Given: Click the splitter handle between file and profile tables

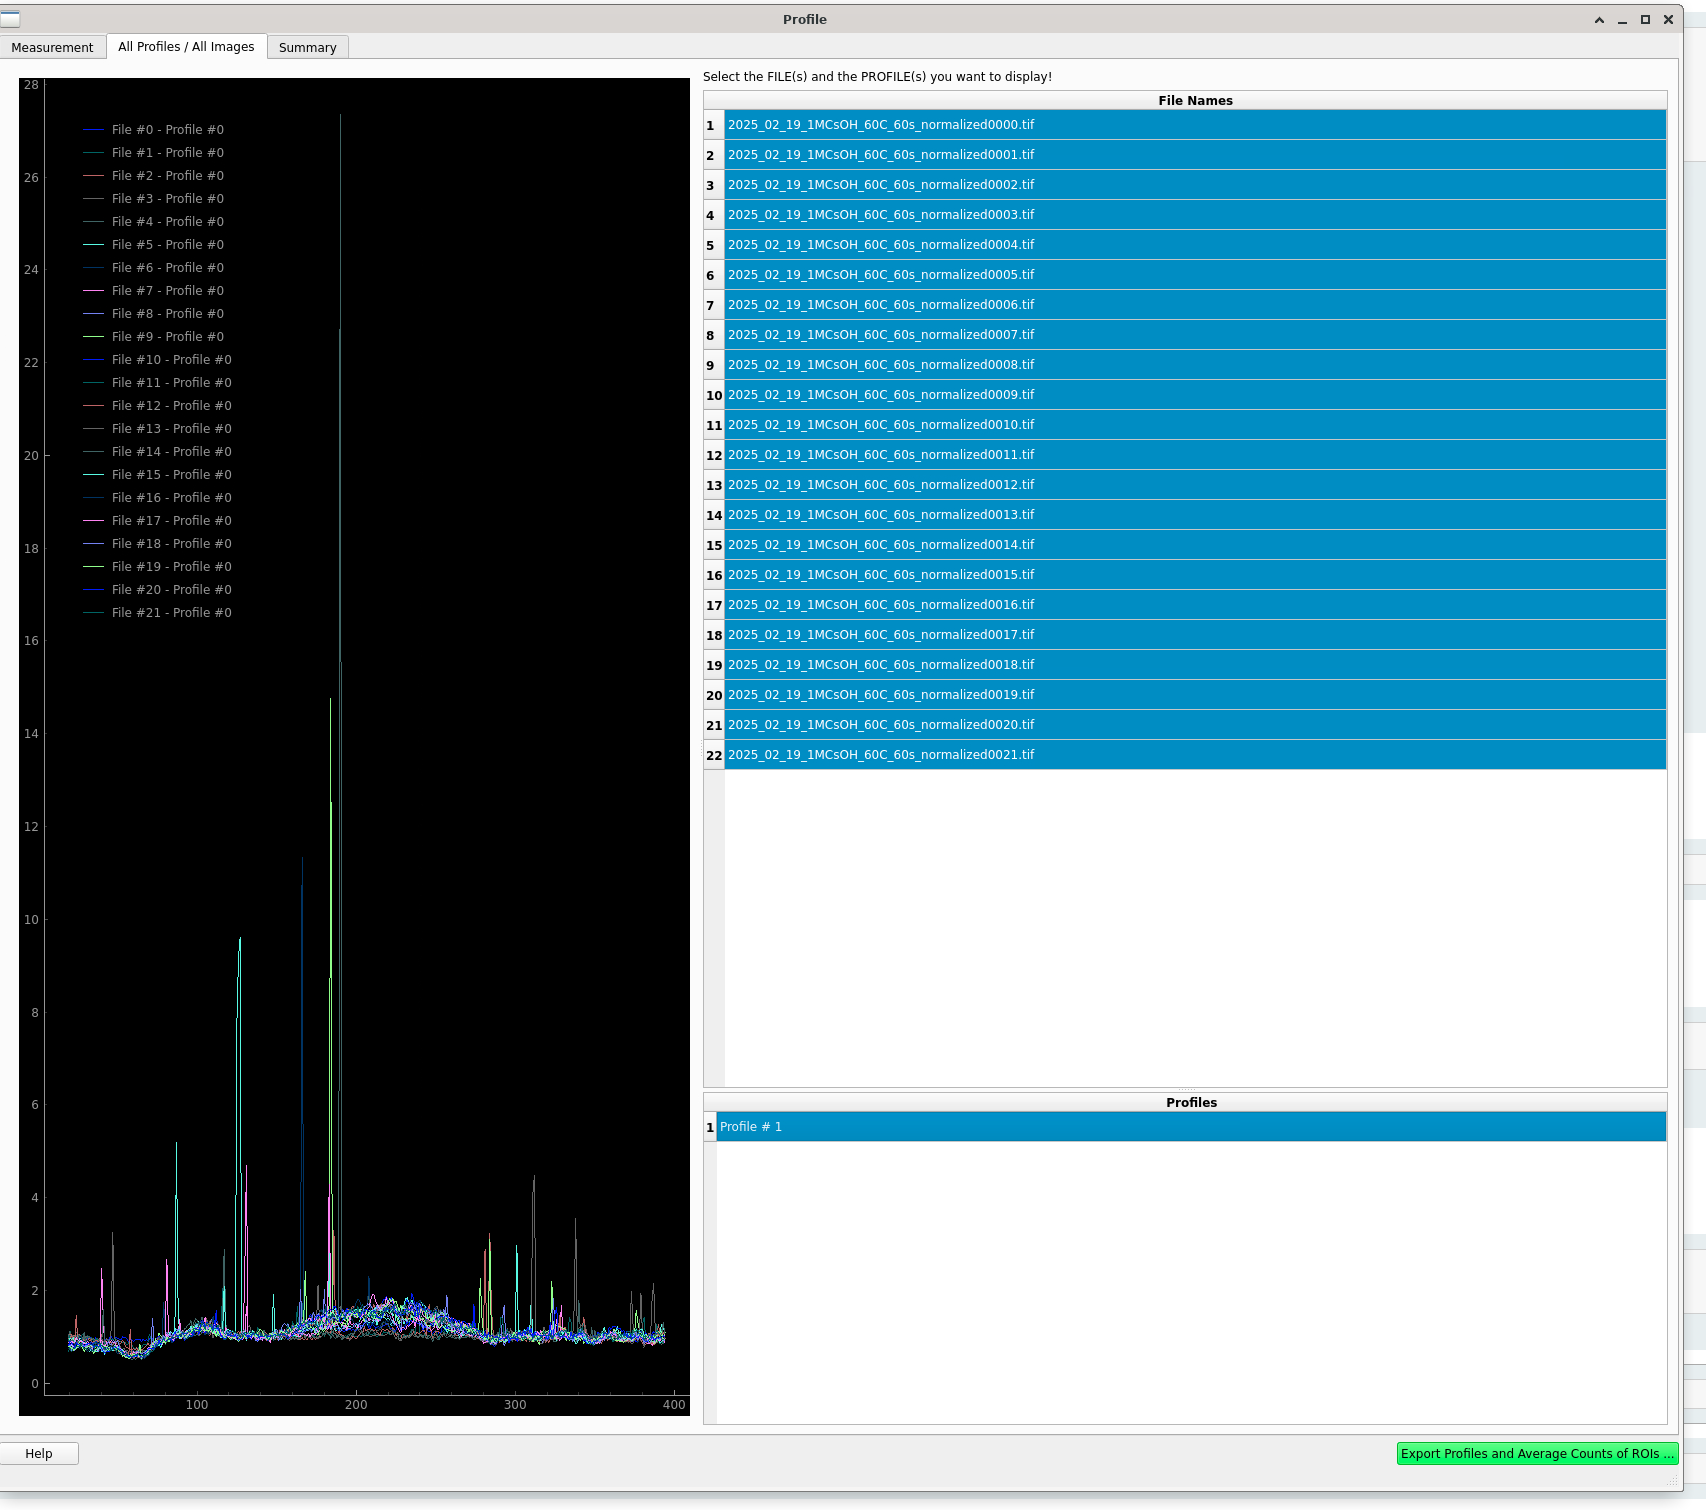Looking at the screenshot, I should click(1185, 1089).
